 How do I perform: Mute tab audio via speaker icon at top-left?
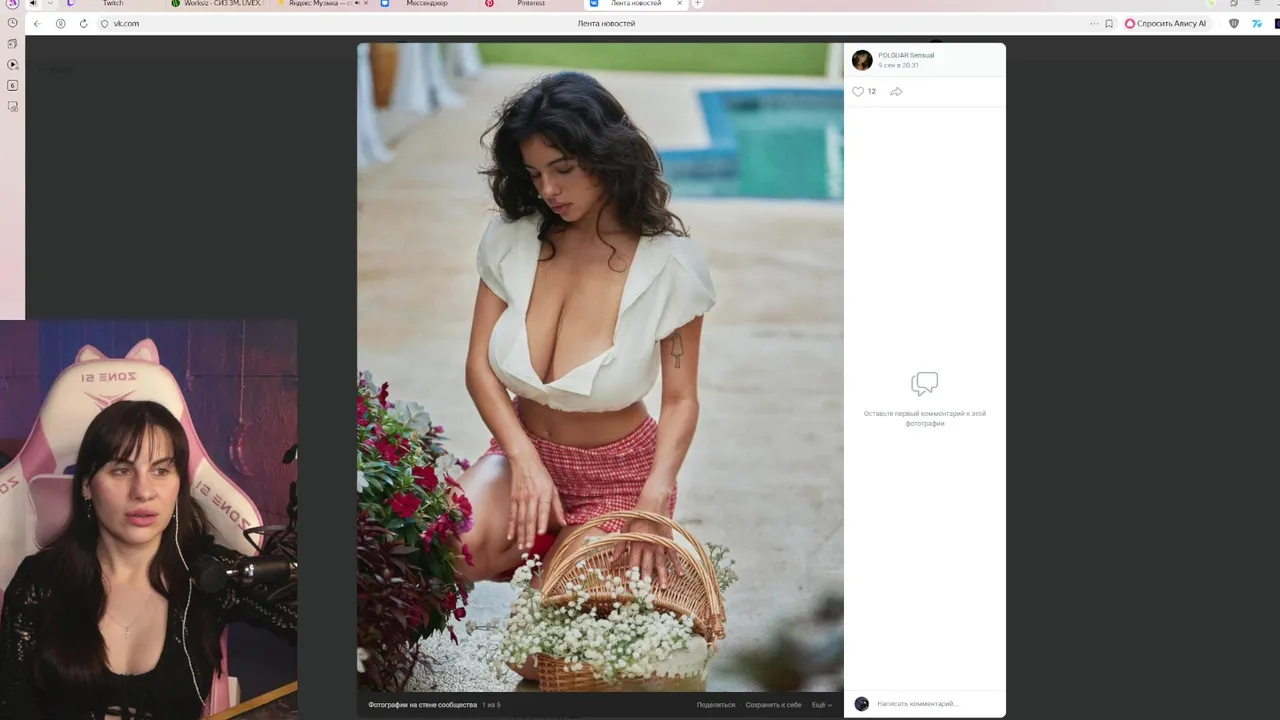click(33, 4)
